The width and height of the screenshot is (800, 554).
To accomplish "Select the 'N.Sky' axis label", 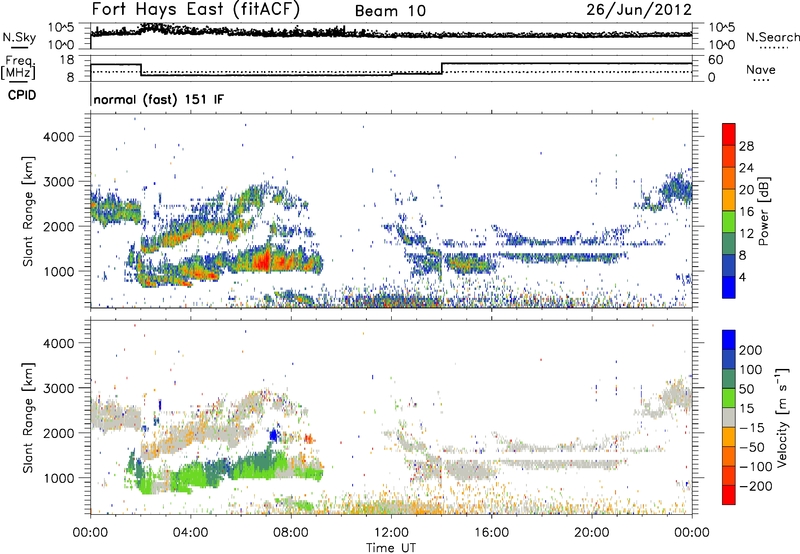I will [x=19, y=37].
